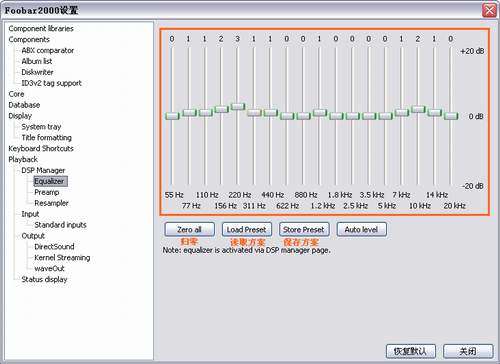Click the 880 Hz band slider
The width and height of the screenshot is (500, 364).
click(303, 116)
